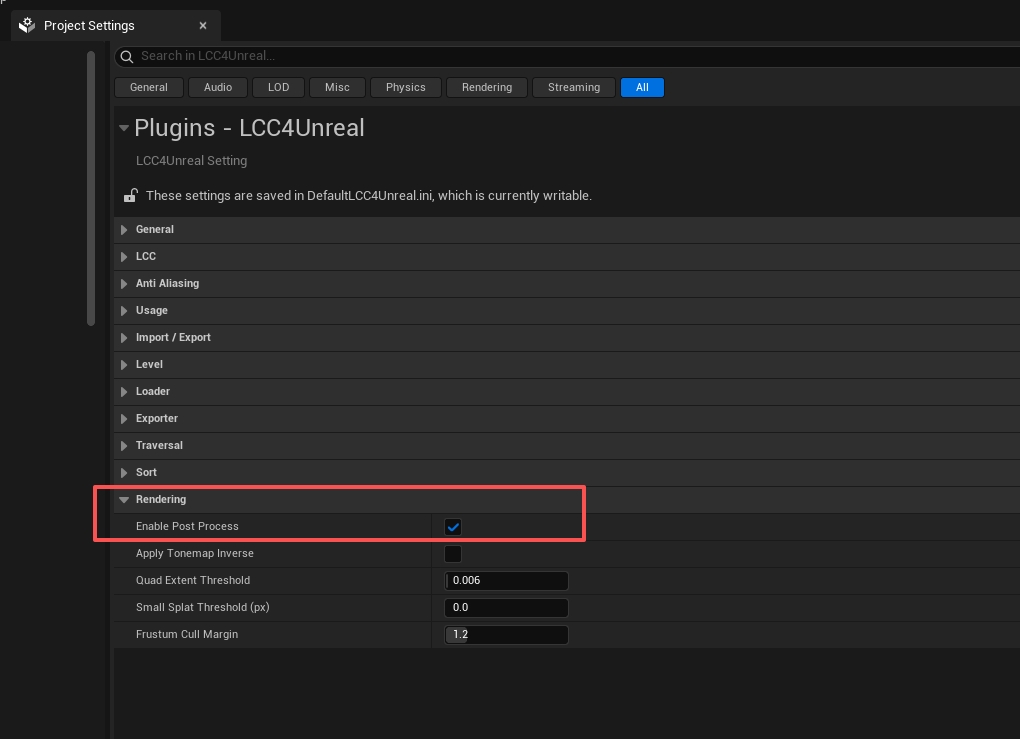Click the Quad Extent Threshold value field
Viewport: 1020px width, 739px height.
(x=506, y=580)
